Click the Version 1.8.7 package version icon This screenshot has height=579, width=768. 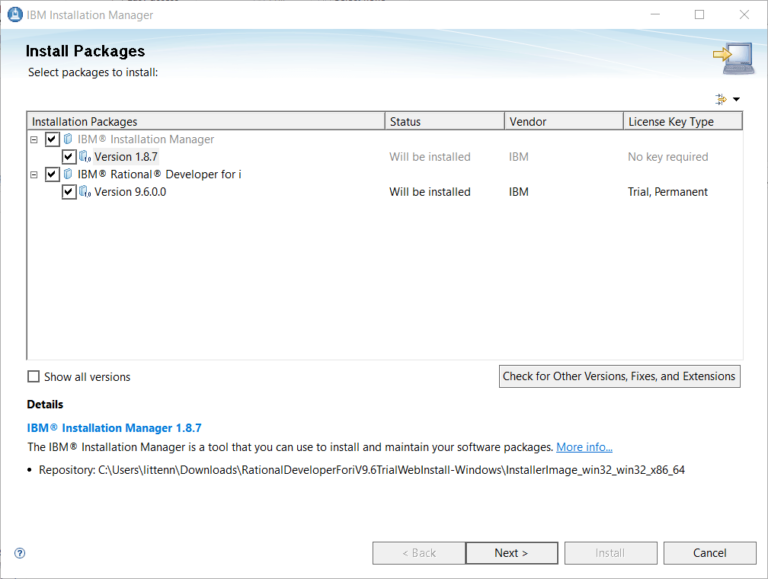coord(85,157)
